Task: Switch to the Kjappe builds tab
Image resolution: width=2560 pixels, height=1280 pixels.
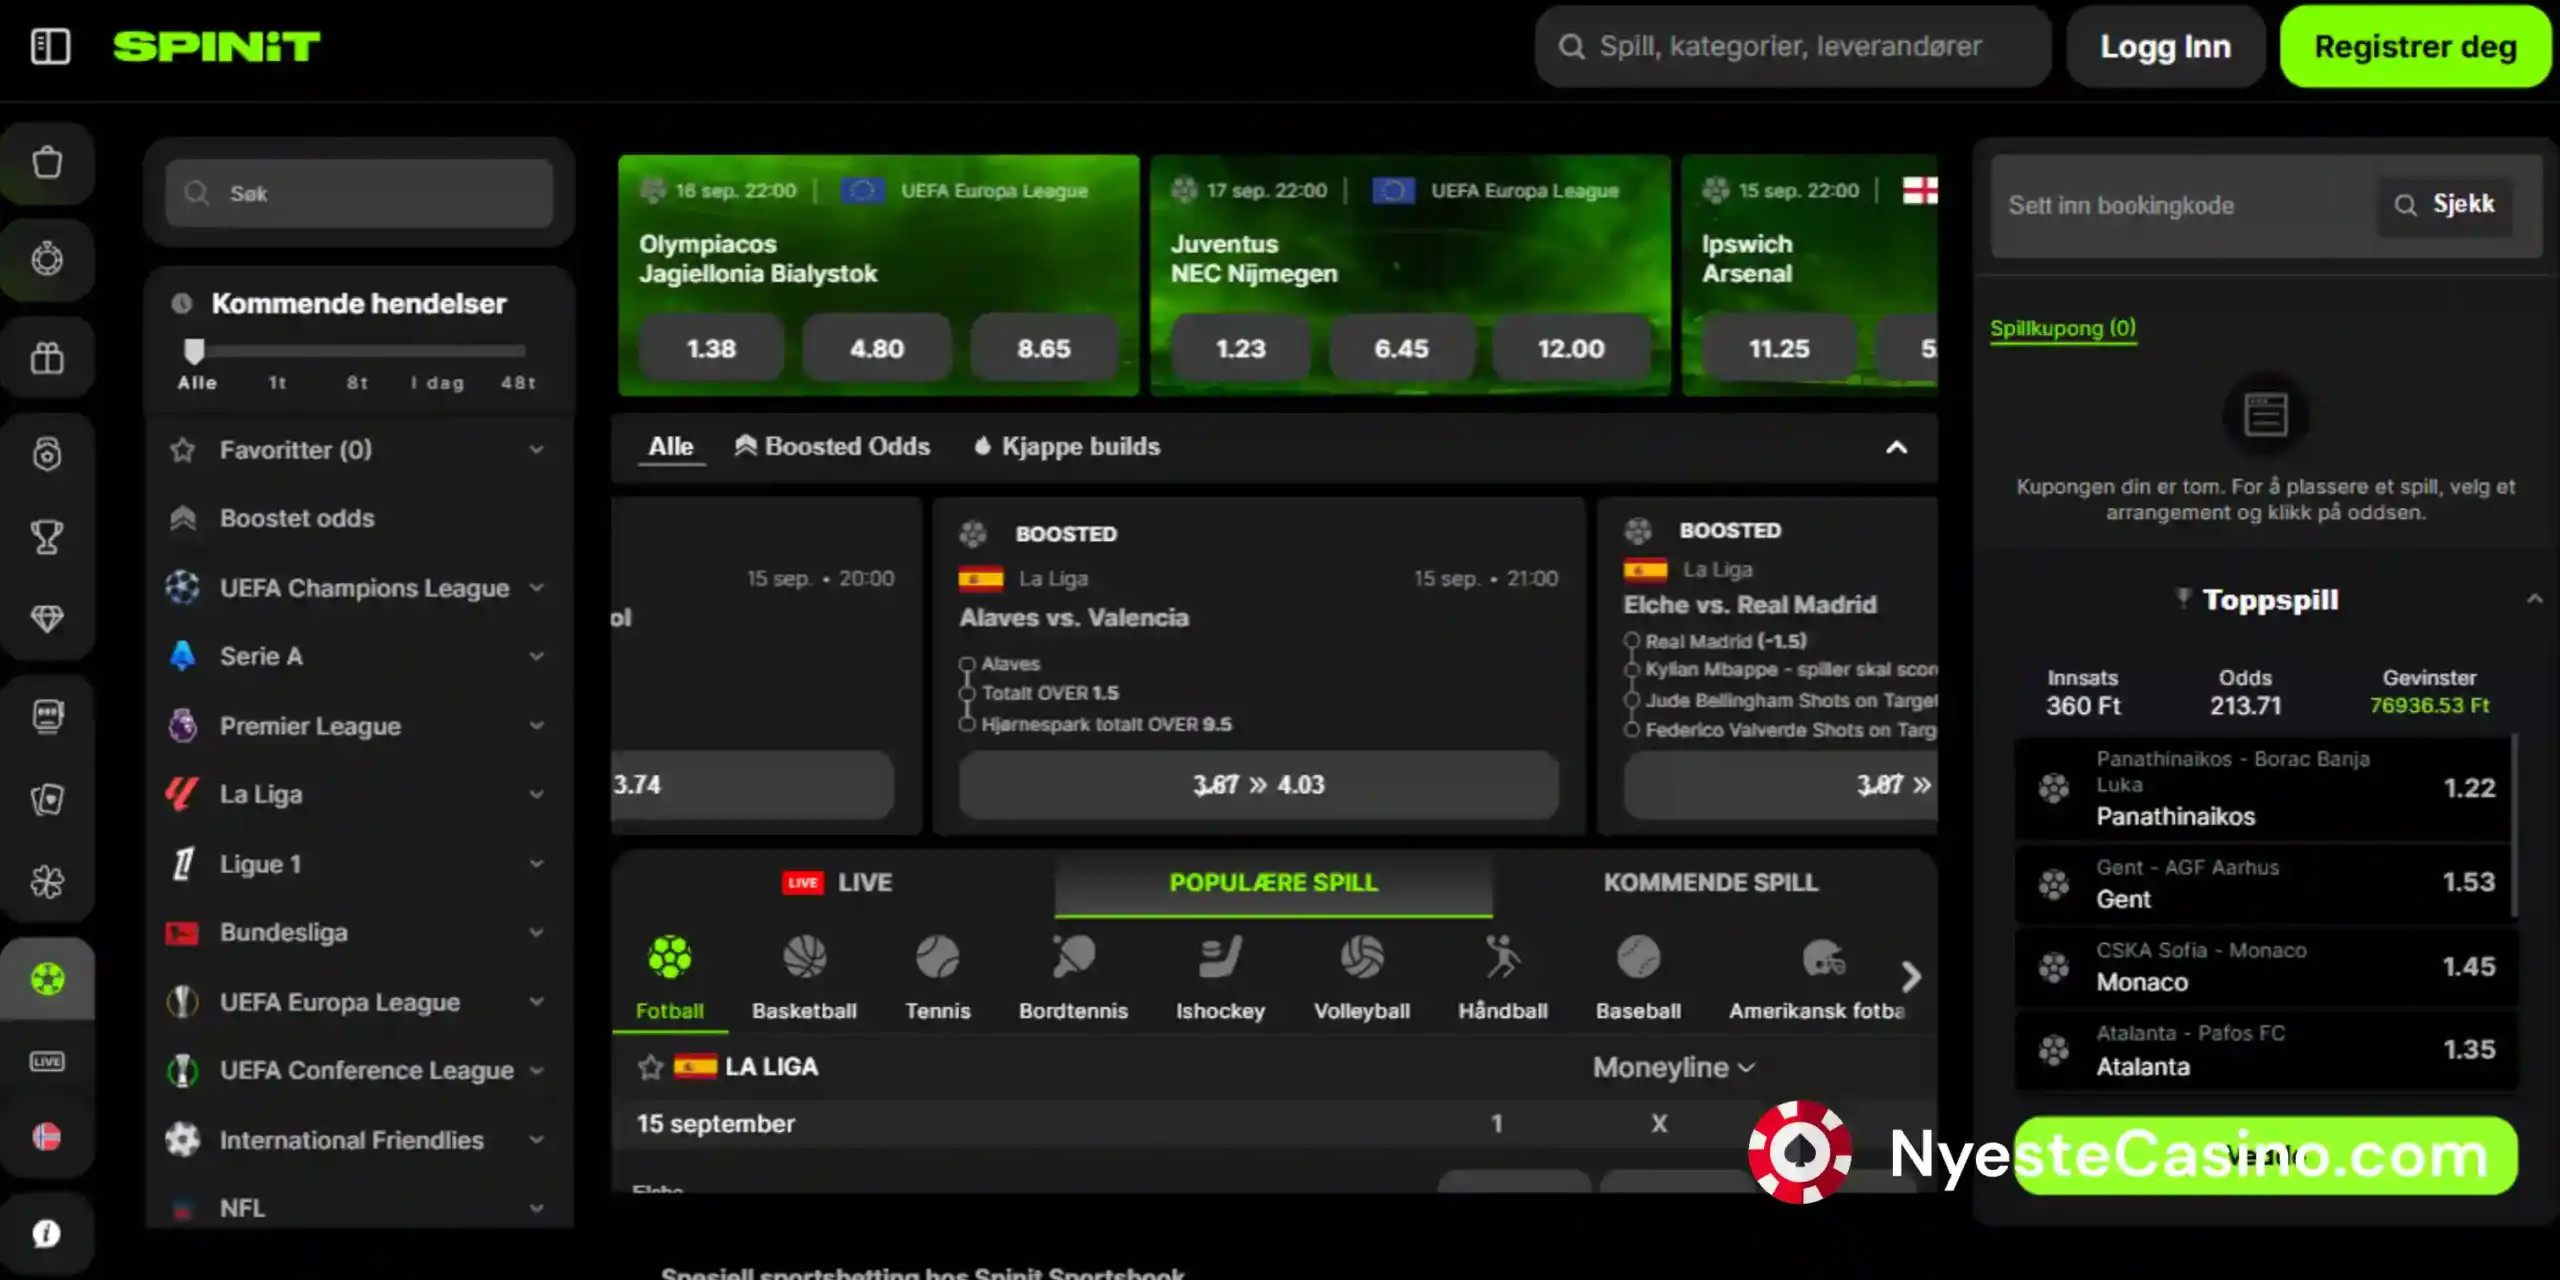Action: (x=1067, y=446)
